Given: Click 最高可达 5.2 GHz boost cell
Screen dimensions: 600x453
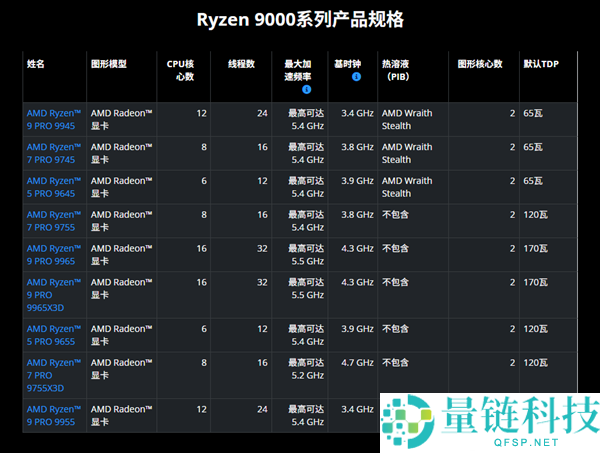Looking at the screenshot, I should [306, 369].
